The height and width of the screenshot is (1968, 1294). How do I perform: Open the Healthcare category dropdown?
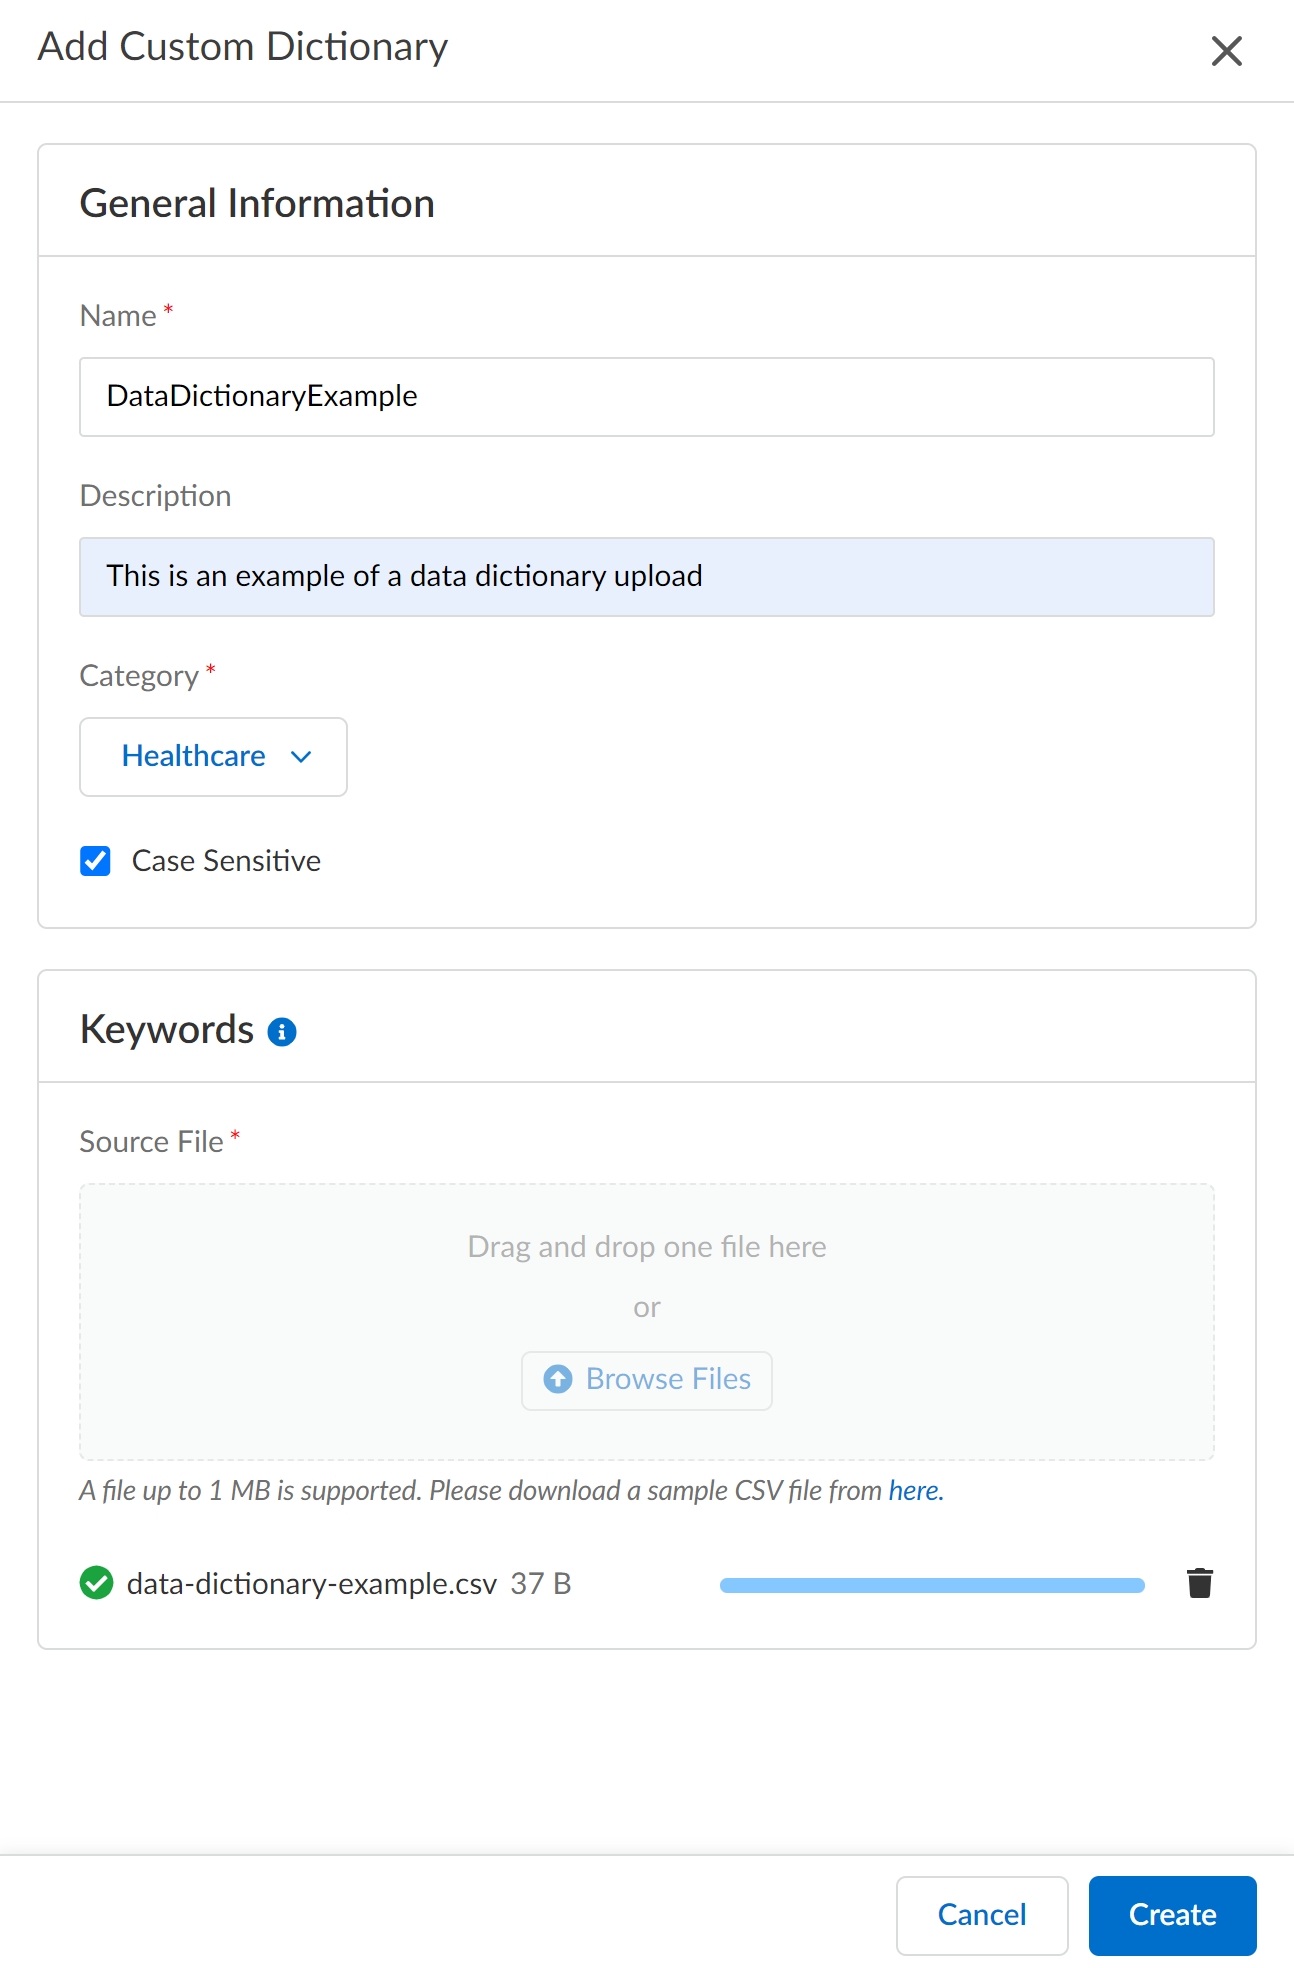213,757
